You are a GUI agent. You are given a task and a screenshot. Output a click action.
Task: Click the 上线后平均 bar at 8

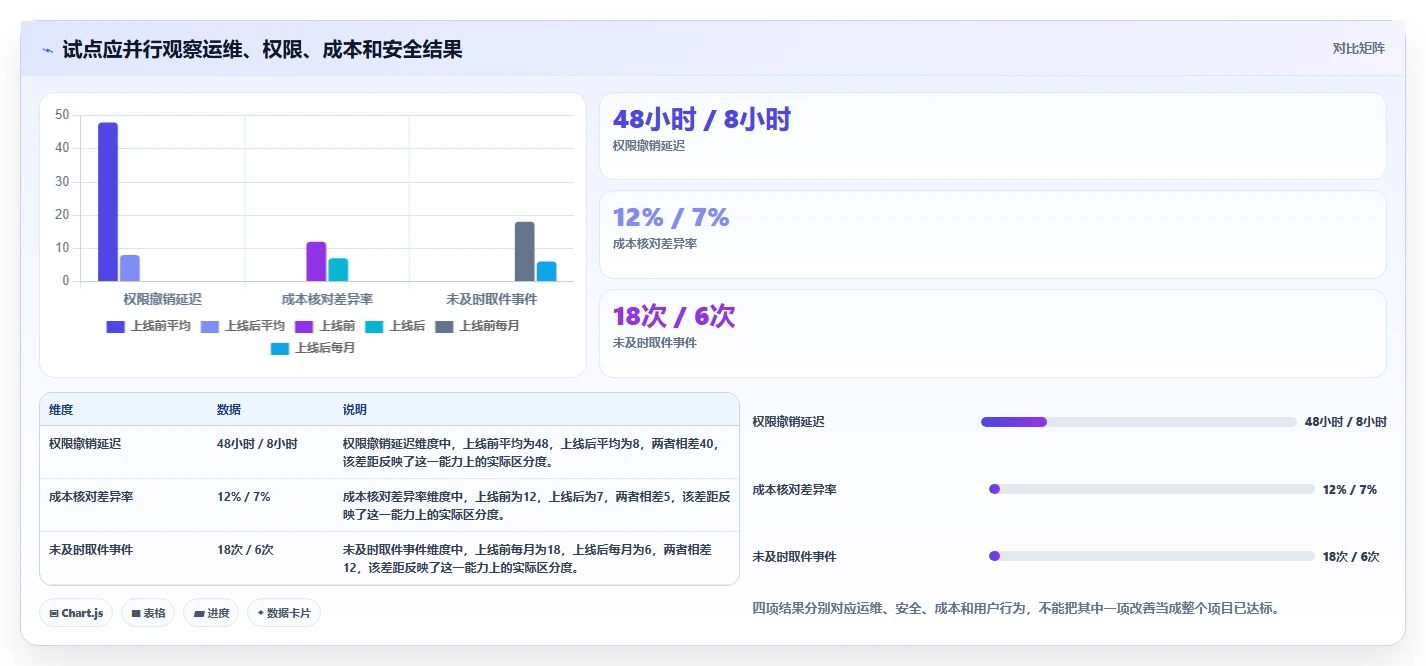tap(130, 268)
